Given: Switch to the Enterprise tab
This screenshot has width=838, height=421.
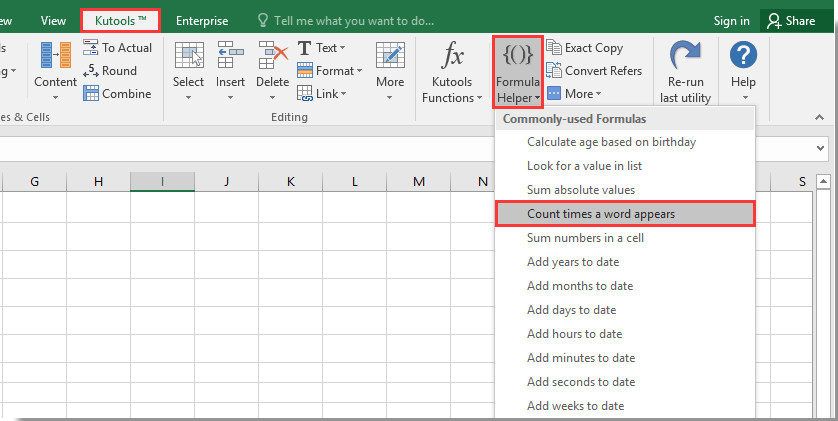Looking at the screenshot, I should coord(202,21).
